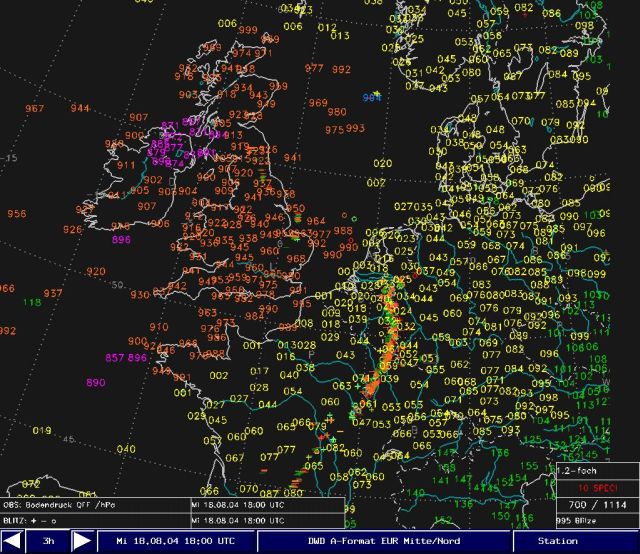640x554 pixels.
Task: Click the left arrow to step back
Action: (13, 541)
